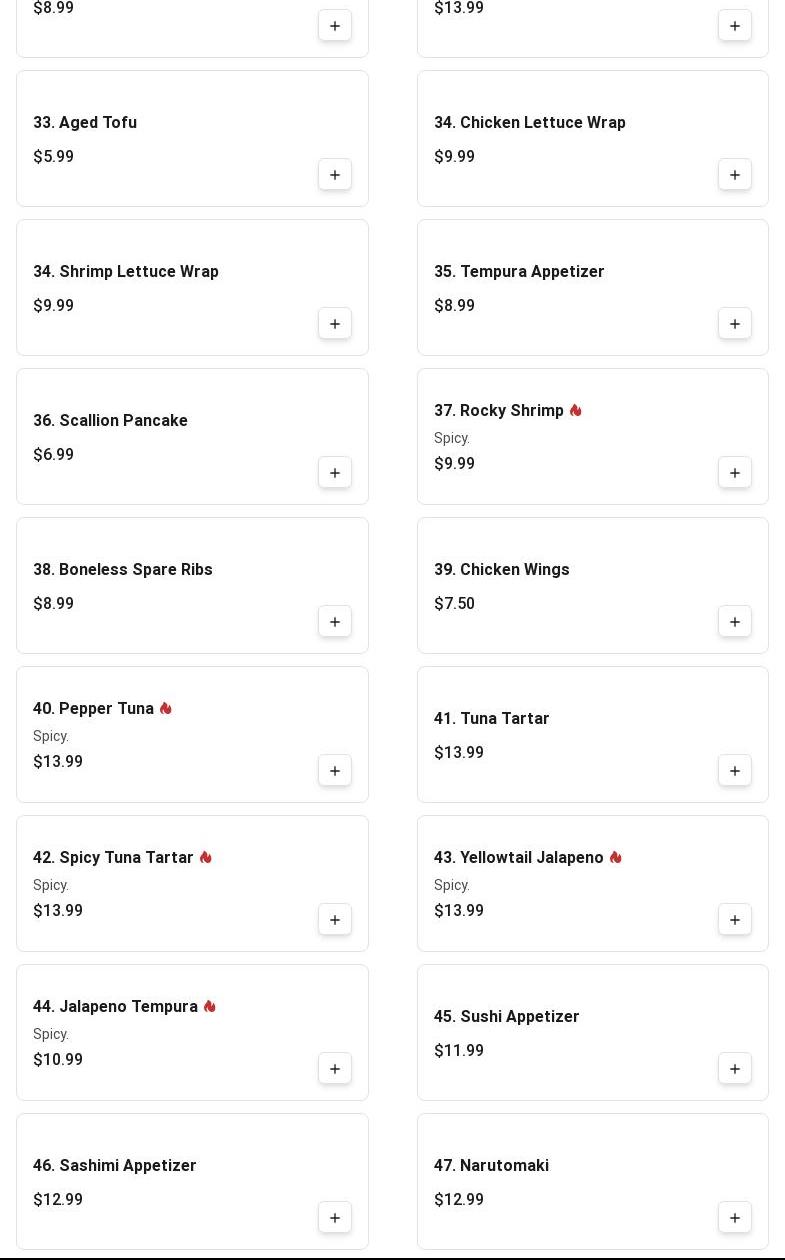Add Chicken Wings via plus icon

click(735, 622)
